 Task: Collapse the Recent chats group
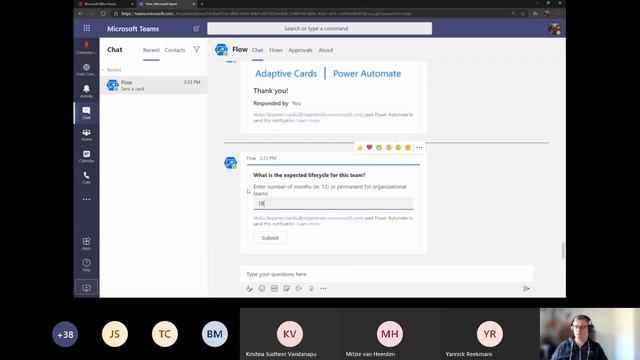[x=112, y=70]
